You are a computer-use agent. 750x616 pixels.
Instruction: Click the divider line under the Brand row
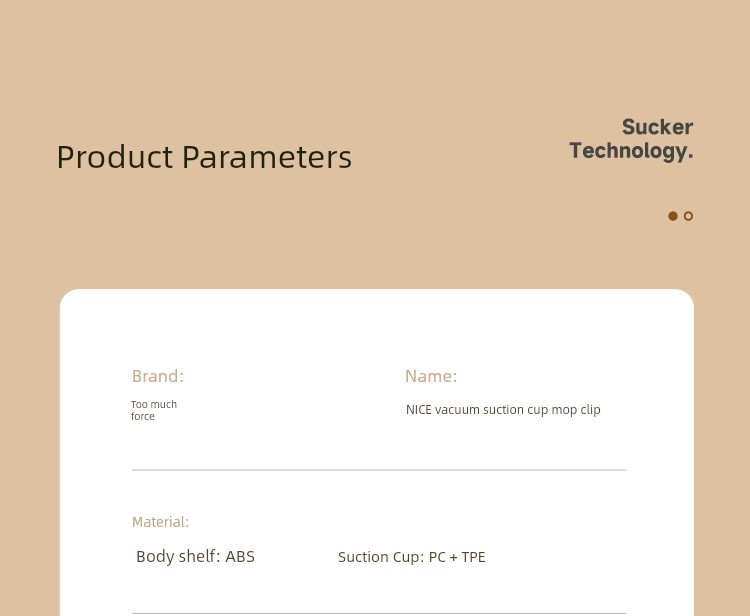pos(379,470)
